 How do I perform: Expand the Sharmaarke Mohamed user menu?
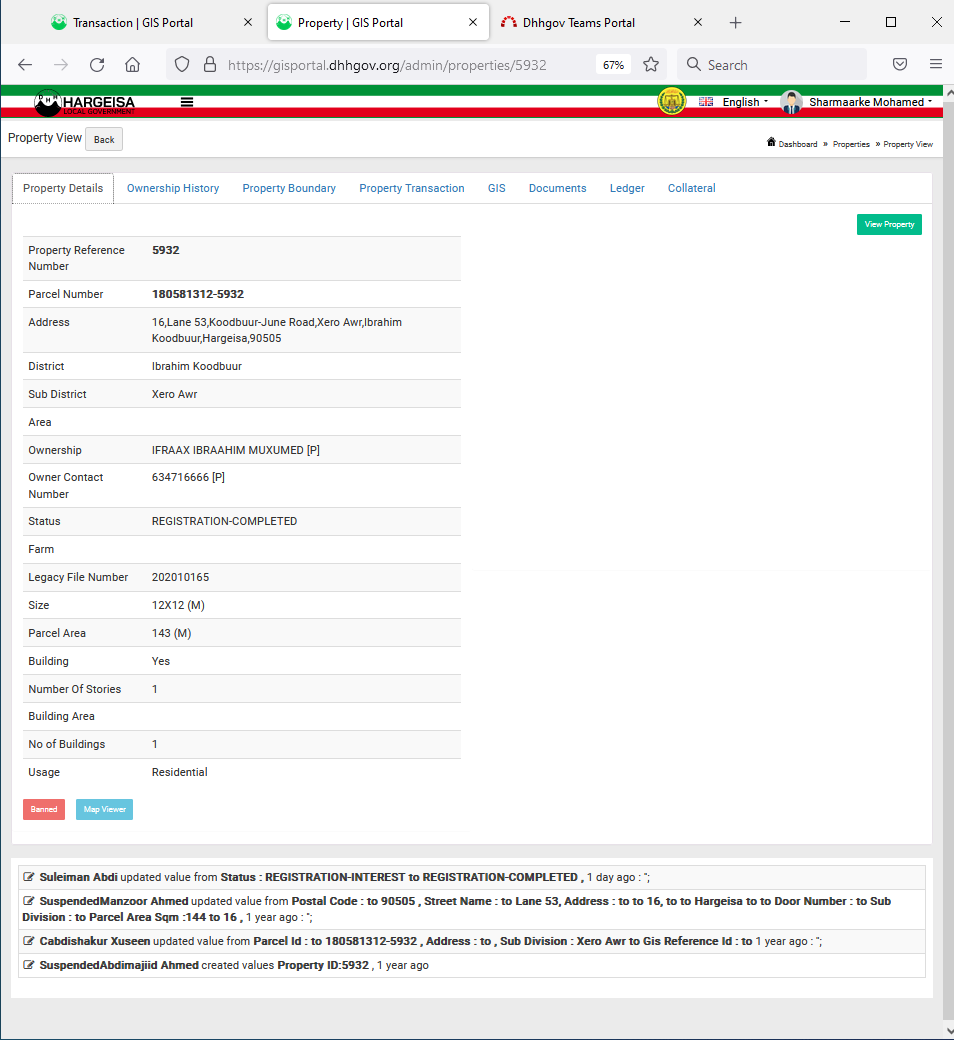coord(870,102)
